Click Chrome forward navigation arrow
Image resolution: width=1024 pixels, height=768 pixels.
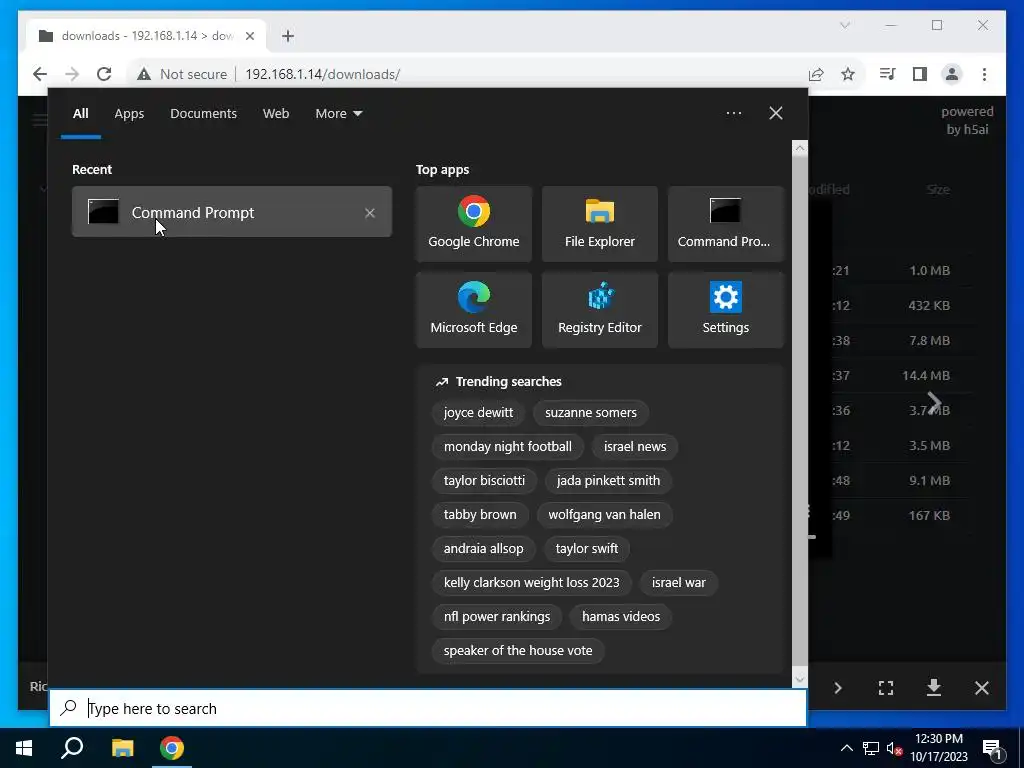click(72, 74)
